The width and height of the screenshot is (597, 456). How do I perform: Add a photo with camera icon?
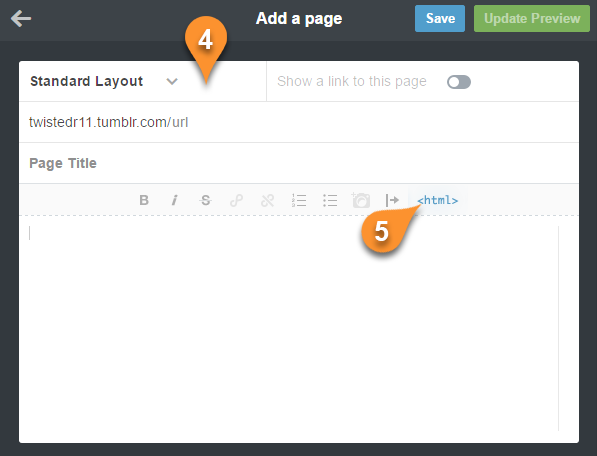pos(361,200)
